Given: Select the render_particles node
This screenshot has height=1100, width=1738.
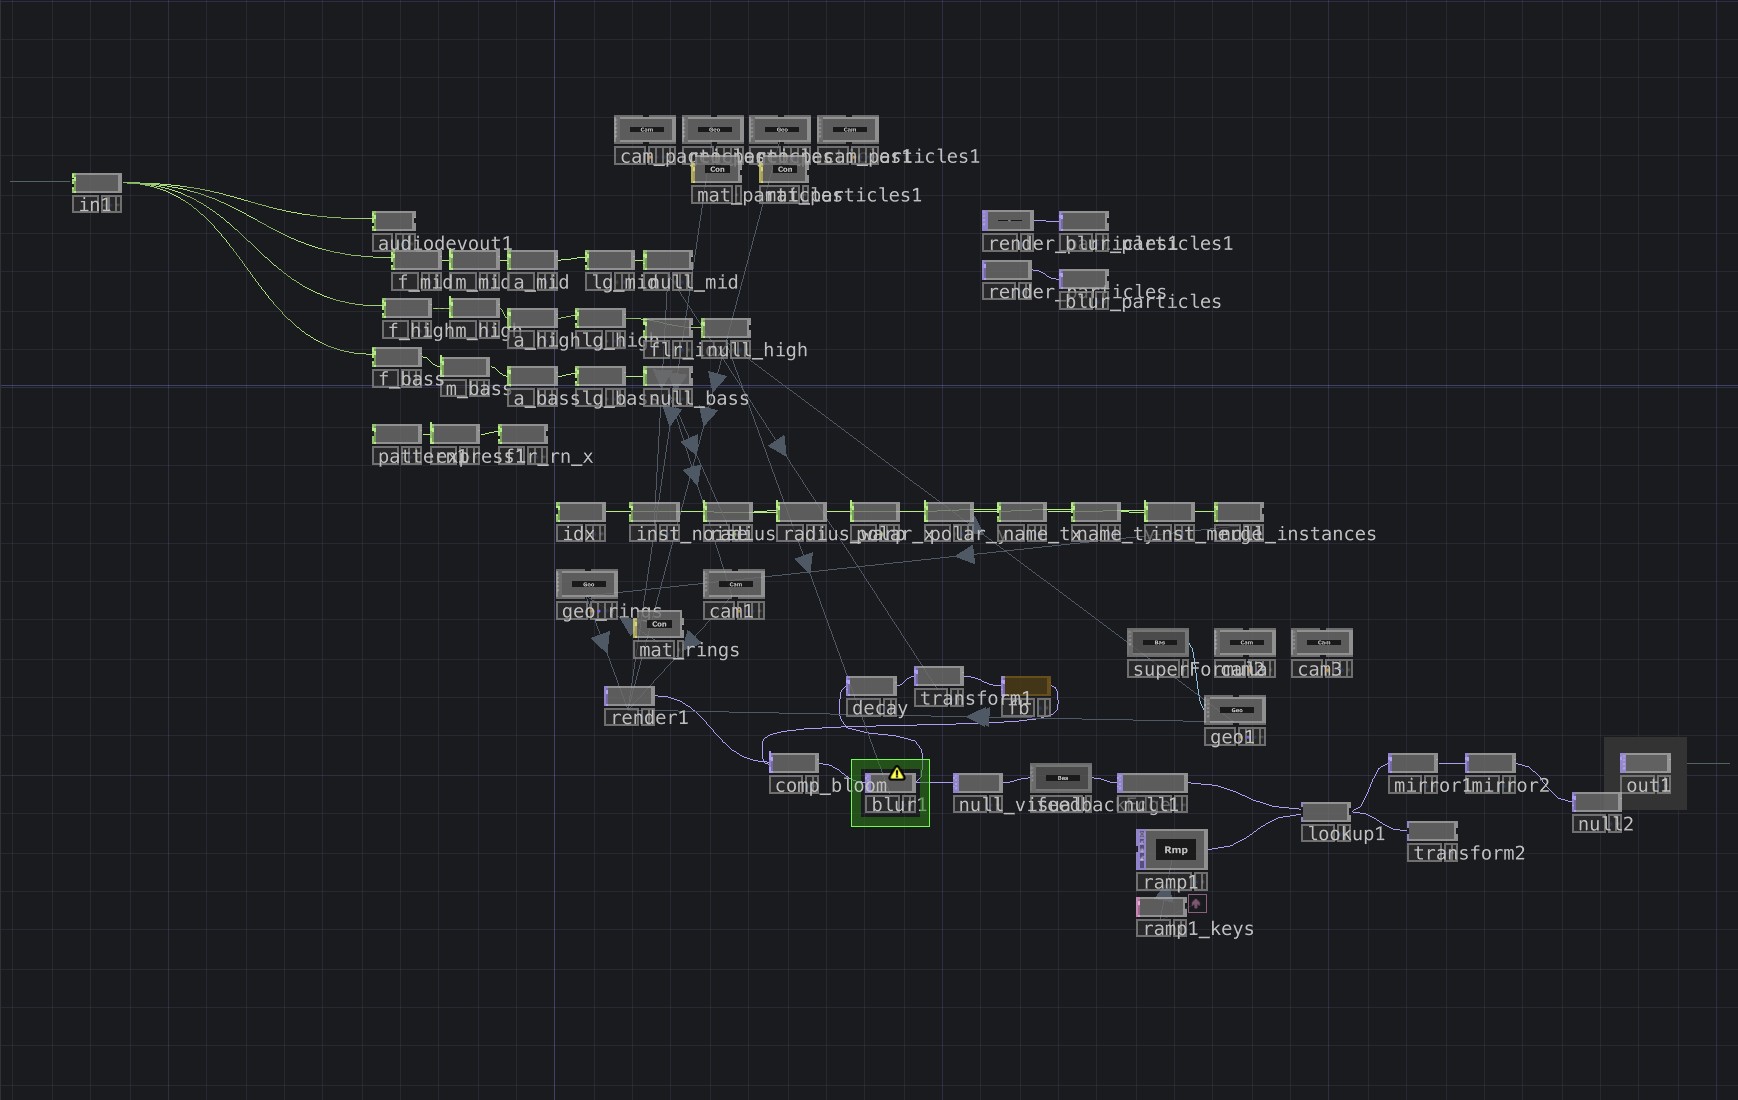Looking at the screenshot, I should click(1007, 270).
